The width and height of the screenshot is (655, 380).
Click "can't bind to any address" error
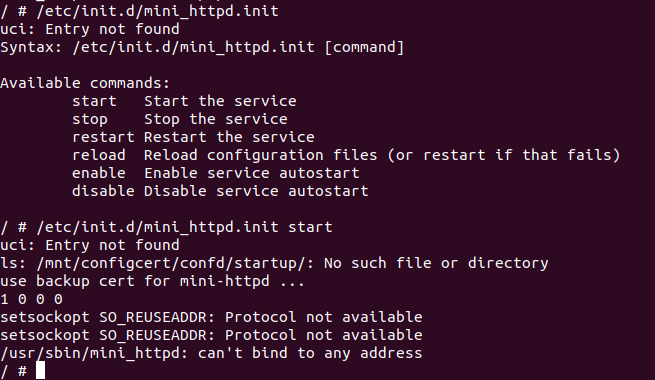tap(310, 353)
